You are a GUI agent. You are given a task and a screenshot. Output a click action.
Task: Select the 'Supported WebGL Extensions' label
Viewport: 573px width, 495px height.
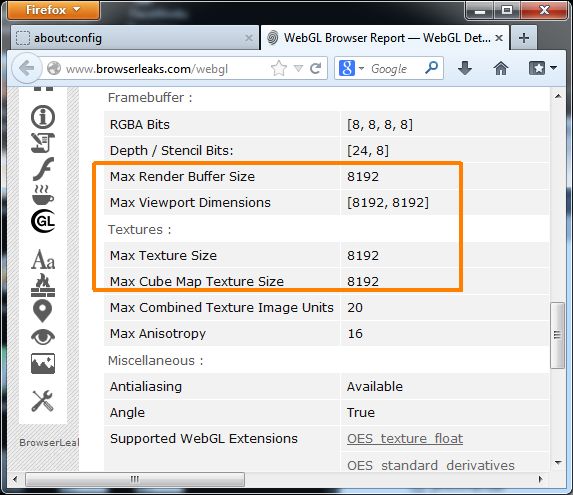point(204,438)
